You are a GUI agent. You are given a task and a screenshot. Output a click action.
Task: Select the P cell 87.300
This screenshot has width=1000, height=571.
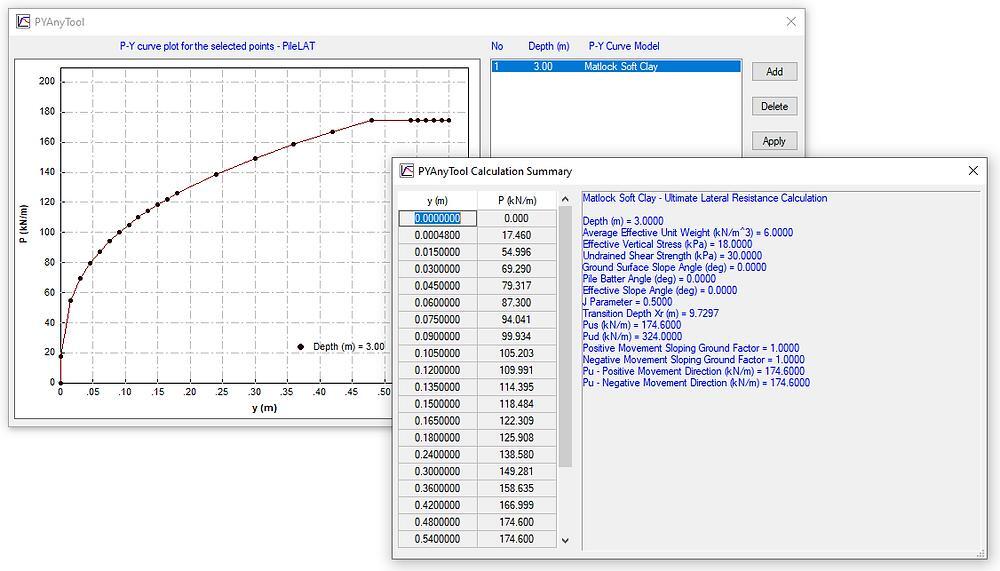(x=517, y=302)
